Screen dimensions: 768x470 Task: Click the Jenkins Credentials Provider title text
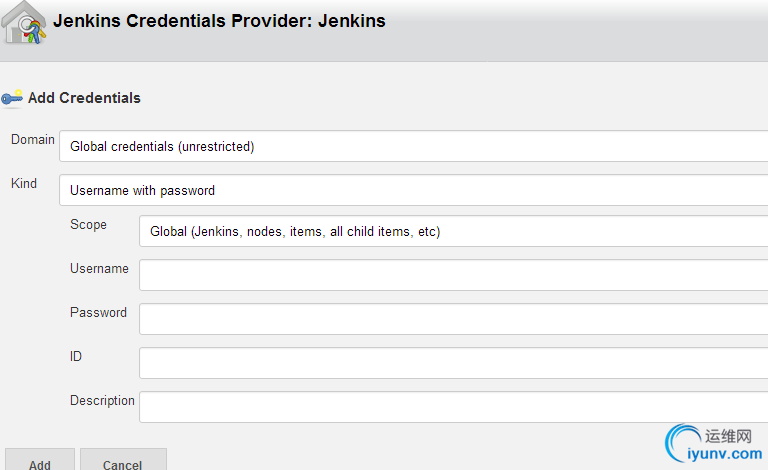219,21
